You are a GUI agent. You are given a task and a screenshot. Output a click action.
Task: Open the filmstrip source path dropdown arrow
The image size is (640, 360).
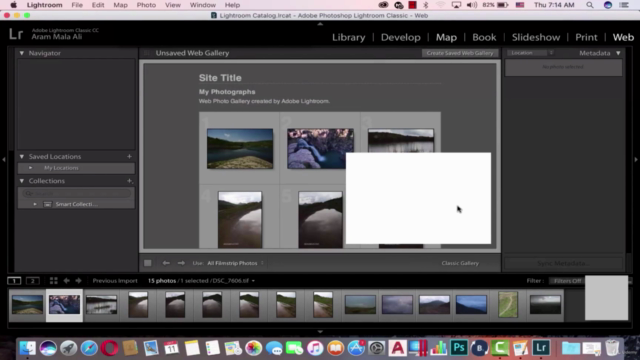pyautogui.click(x=253, y=281)
